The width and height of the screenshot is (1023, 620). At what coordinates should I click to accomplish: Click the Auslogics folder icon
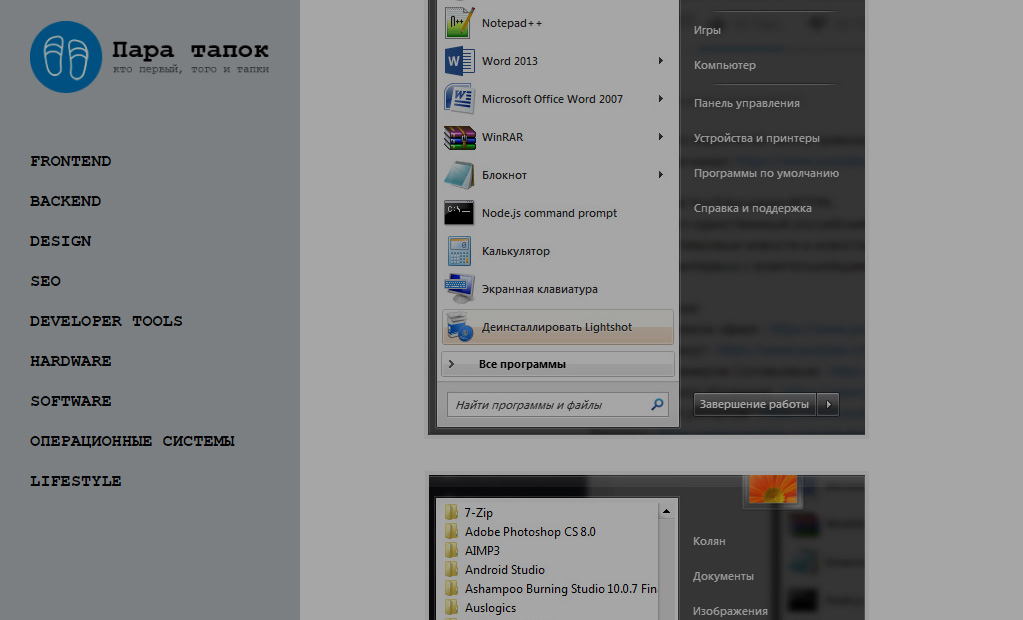[451, 607]
